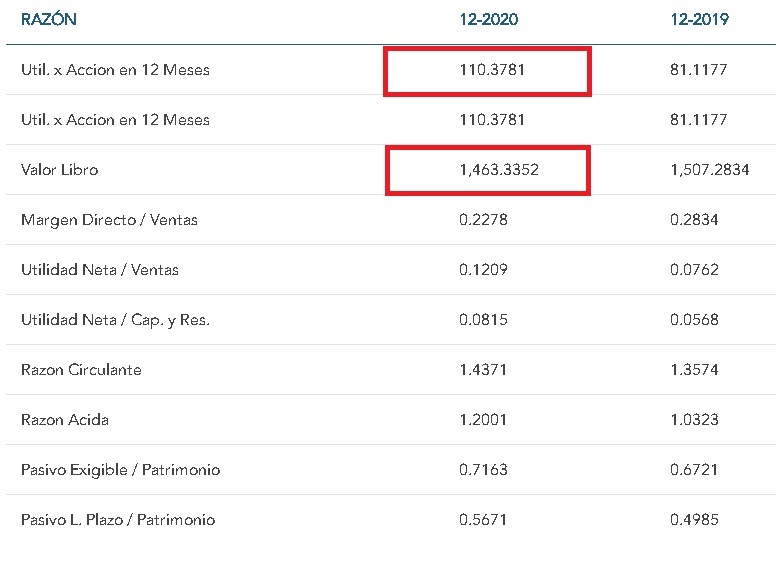Select the red-boxed 110.3781 value
Viewport: 776px width, 561px height.
(488, 70)
